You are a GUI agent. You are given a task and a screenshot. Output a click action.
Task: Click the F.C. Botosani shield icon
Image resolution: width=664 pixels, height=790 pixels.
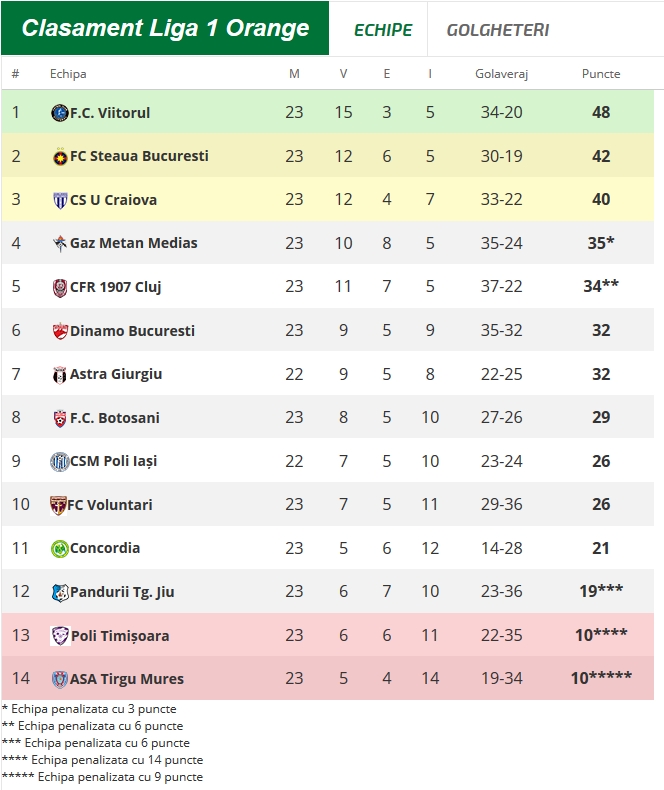pos(60,419)
